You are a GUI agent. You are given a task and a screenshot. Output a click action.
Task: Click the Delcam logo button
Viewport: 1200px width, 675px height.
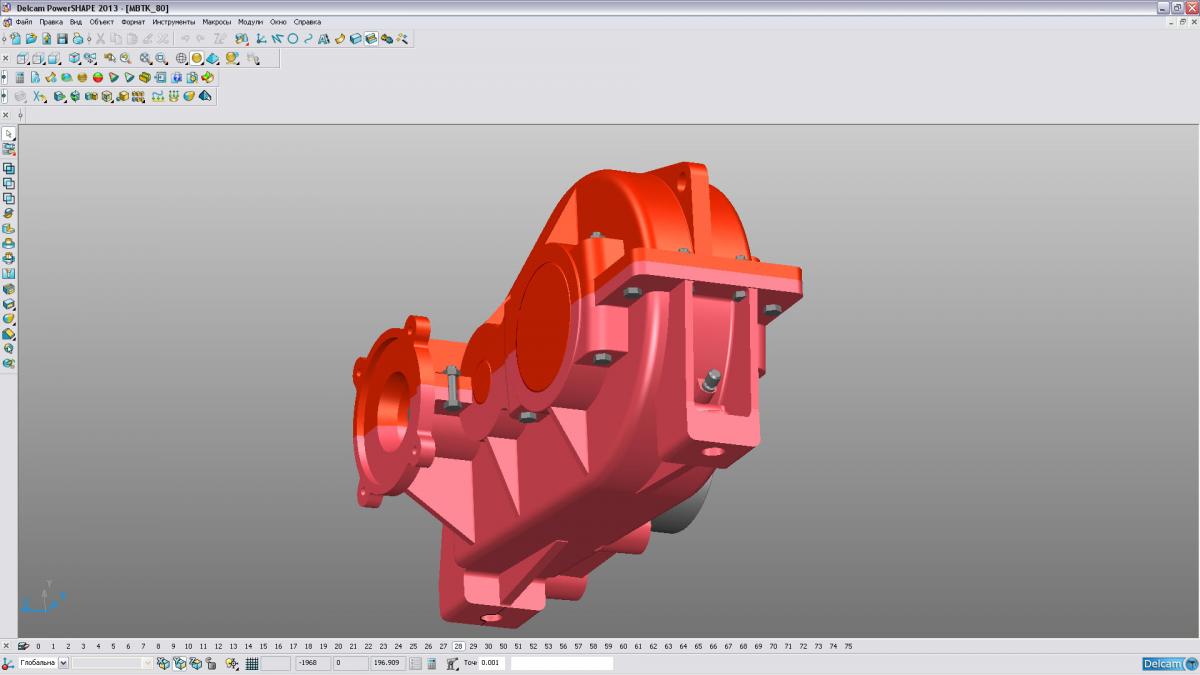1169,663
